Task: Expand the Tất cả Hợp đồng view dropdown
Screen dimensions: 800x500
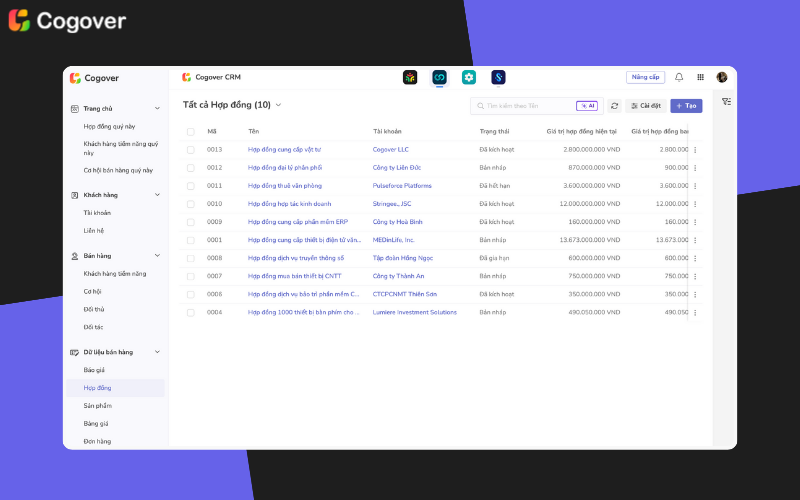Action: coord(278,105)
